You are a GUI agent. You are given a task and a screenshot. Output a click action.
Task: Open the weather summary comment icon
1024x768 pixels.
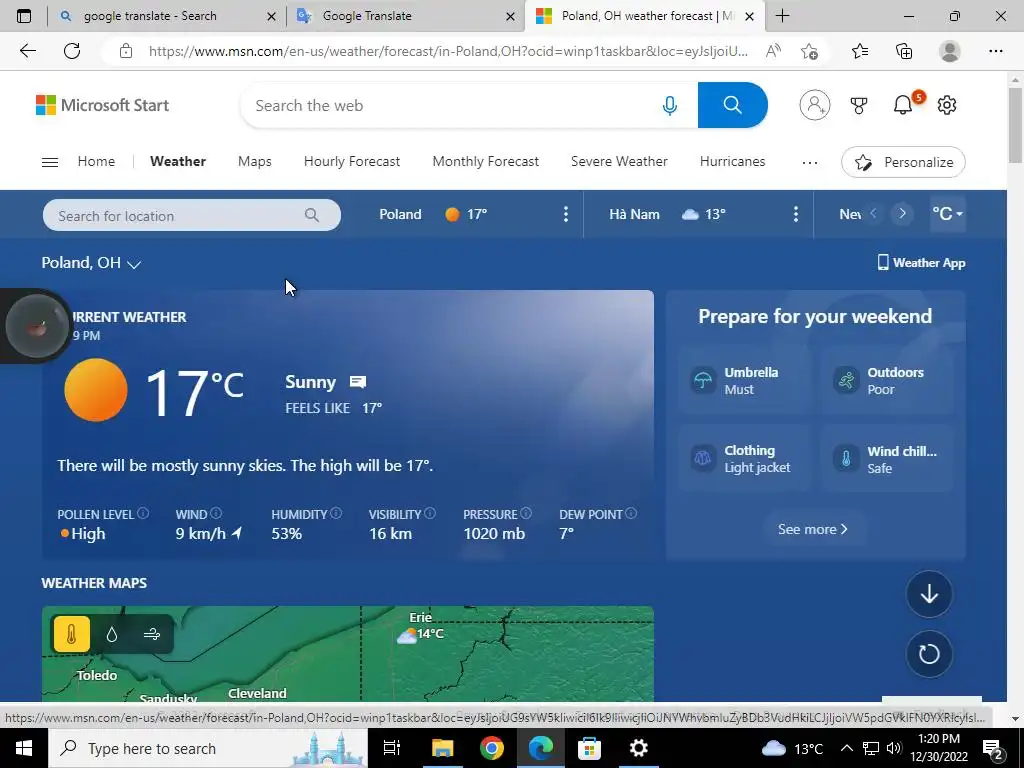pos(358,382)
